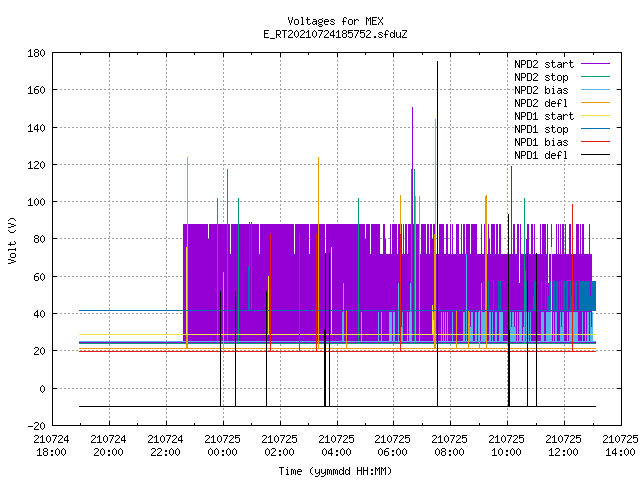This screenshot has height=480, width=640.
Task: Click the yellow NPD1 start legend line
Action: tap(595, 116)
